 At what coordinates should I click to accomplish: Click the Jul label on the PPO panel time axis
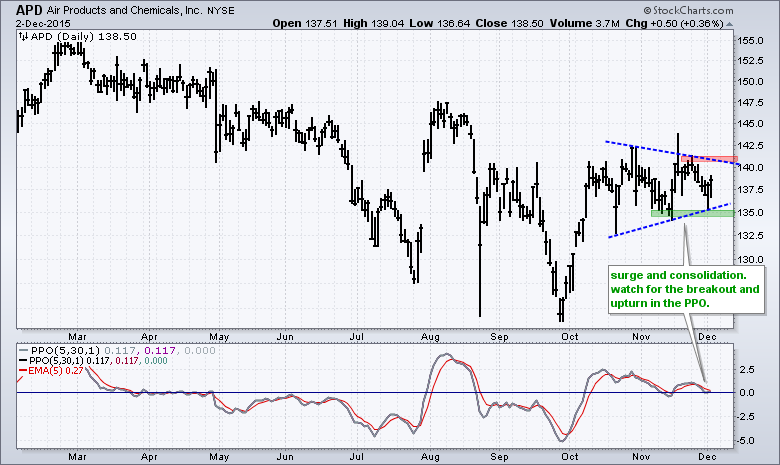click(357, 457)
